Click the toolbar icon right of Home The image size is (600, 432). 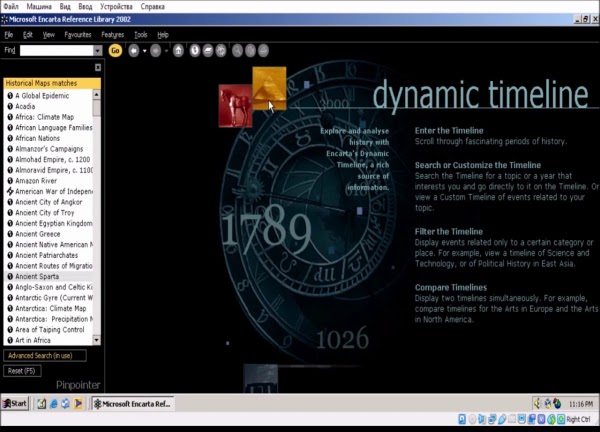195,51
